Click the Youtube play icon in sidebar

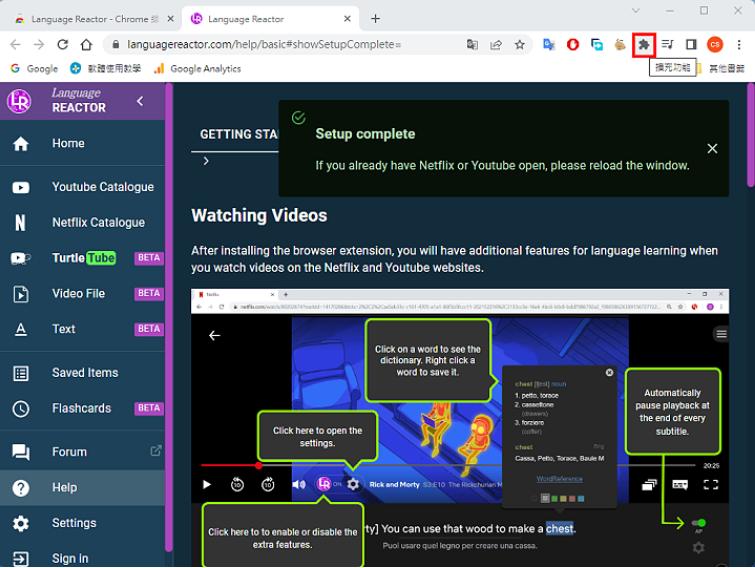(21, 187)
